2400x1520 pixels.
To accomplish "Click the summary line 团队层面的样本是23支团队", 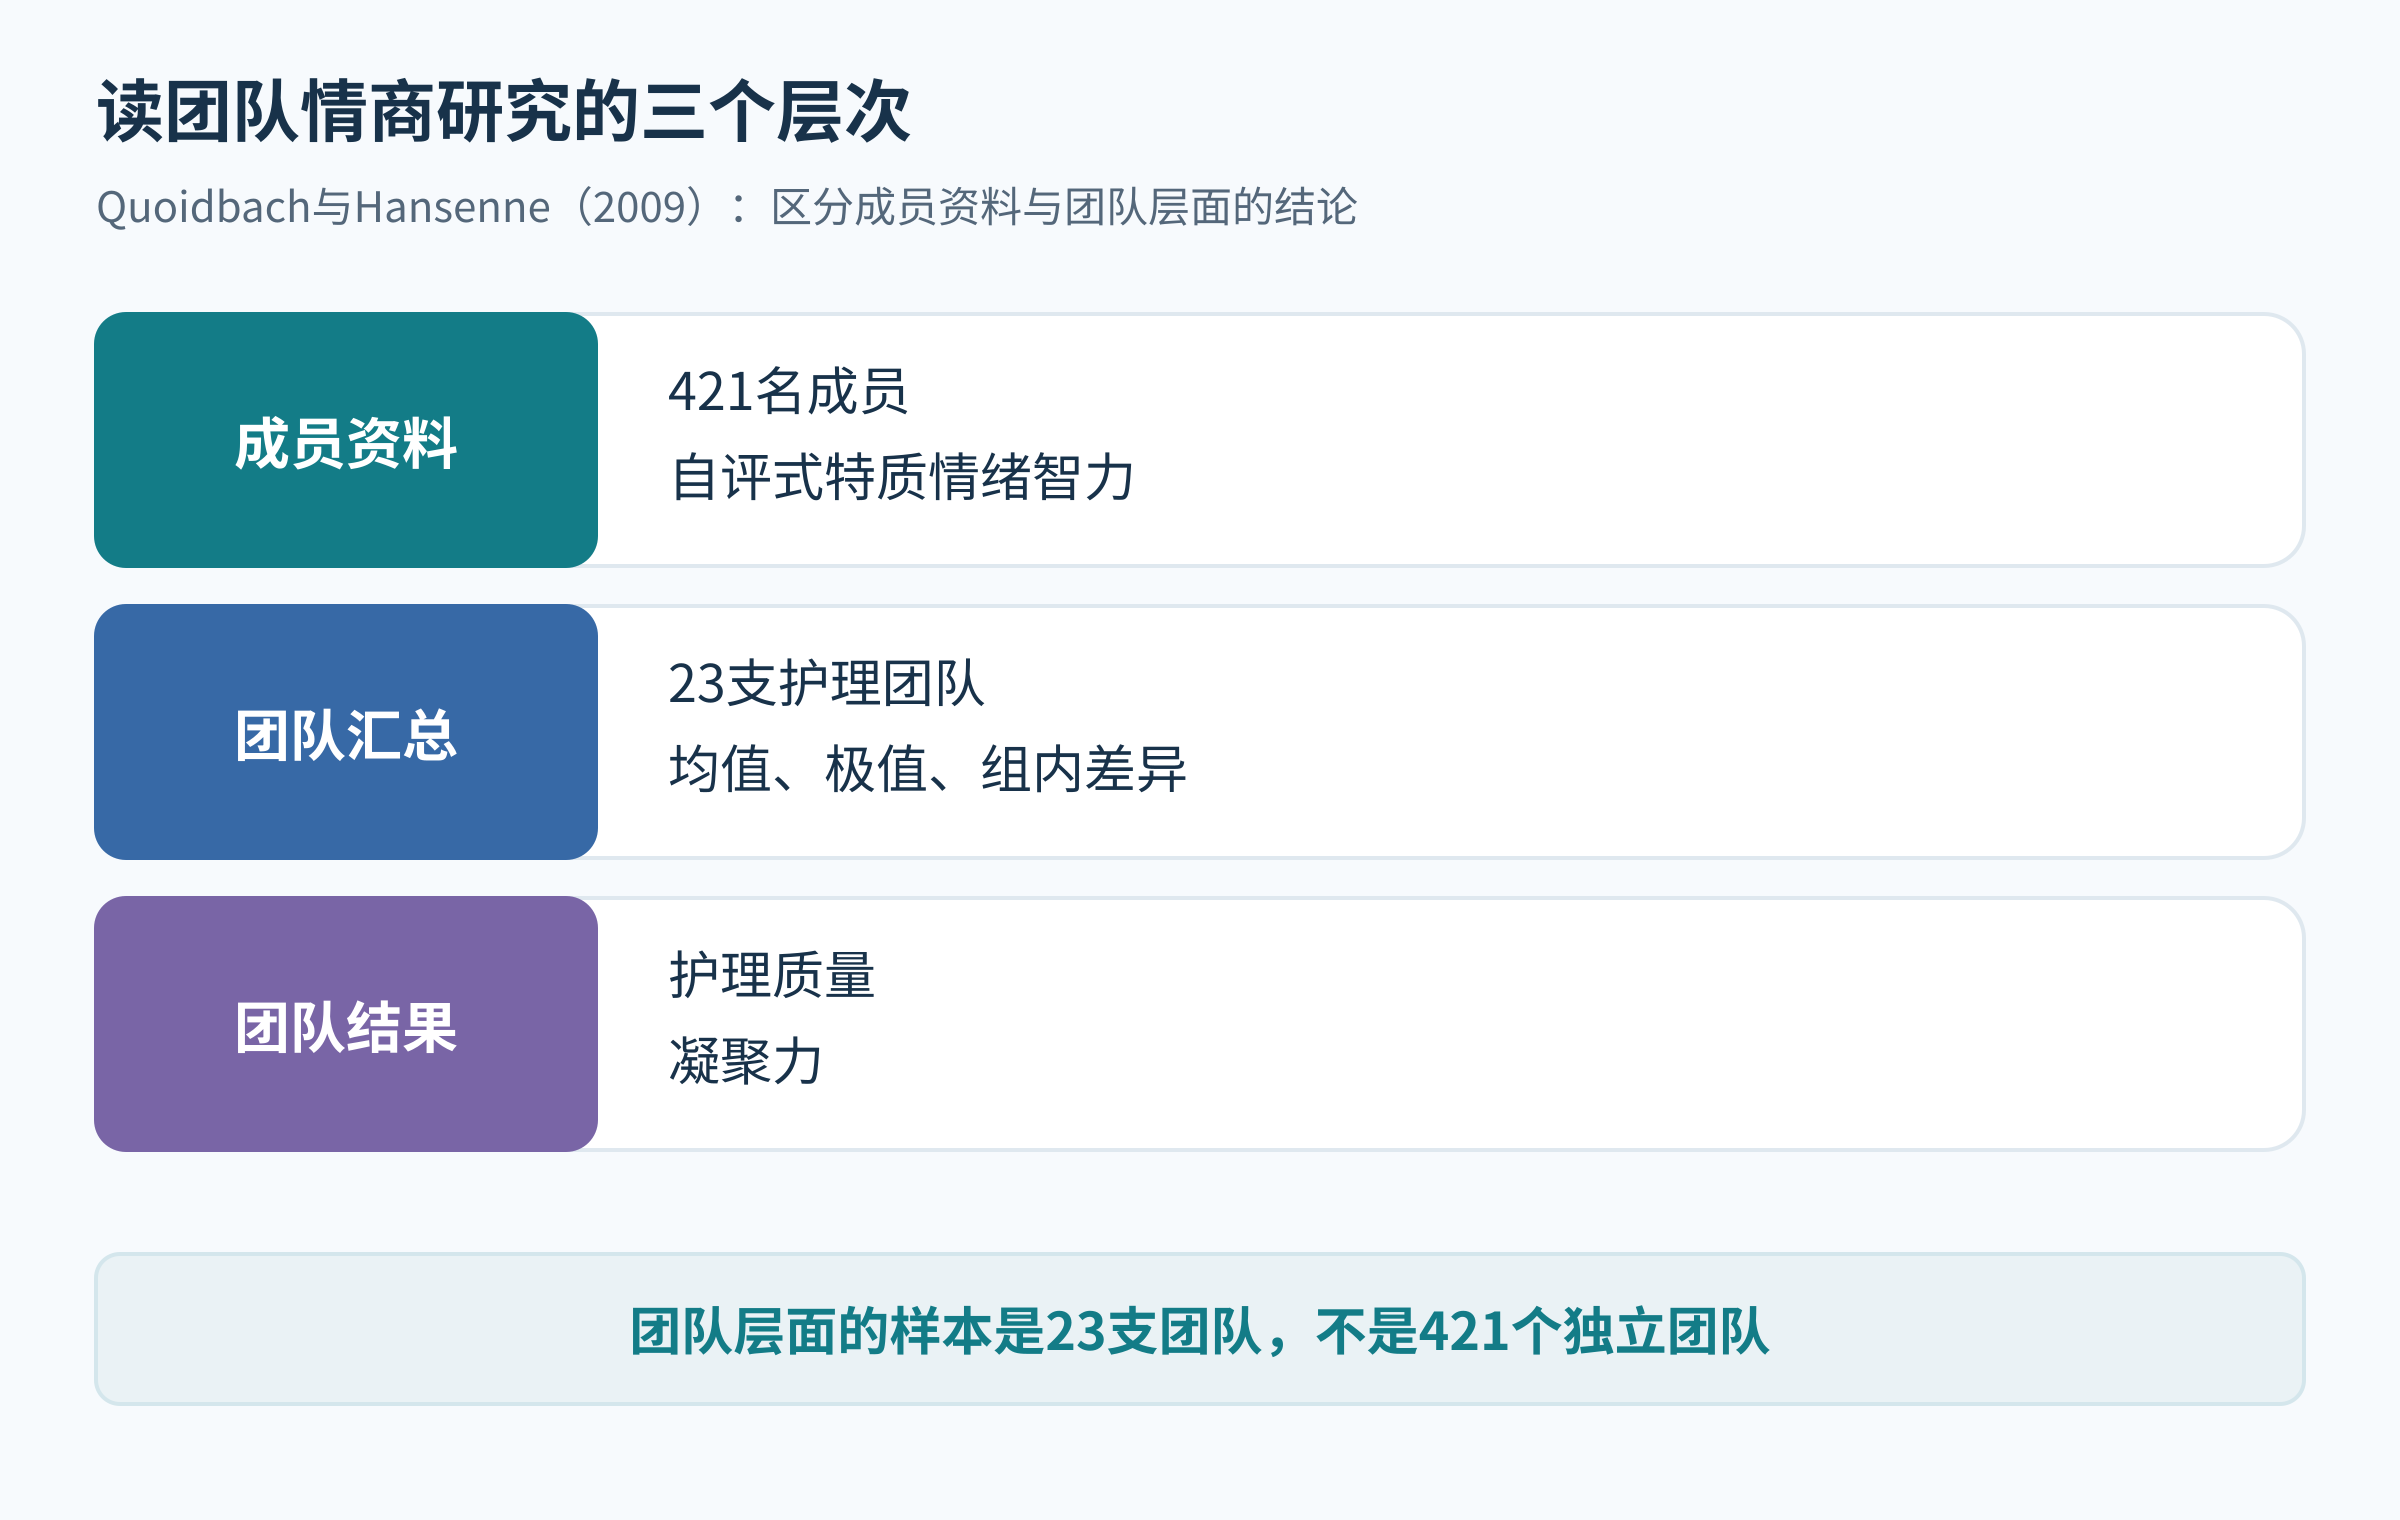I will 1200,1332.
